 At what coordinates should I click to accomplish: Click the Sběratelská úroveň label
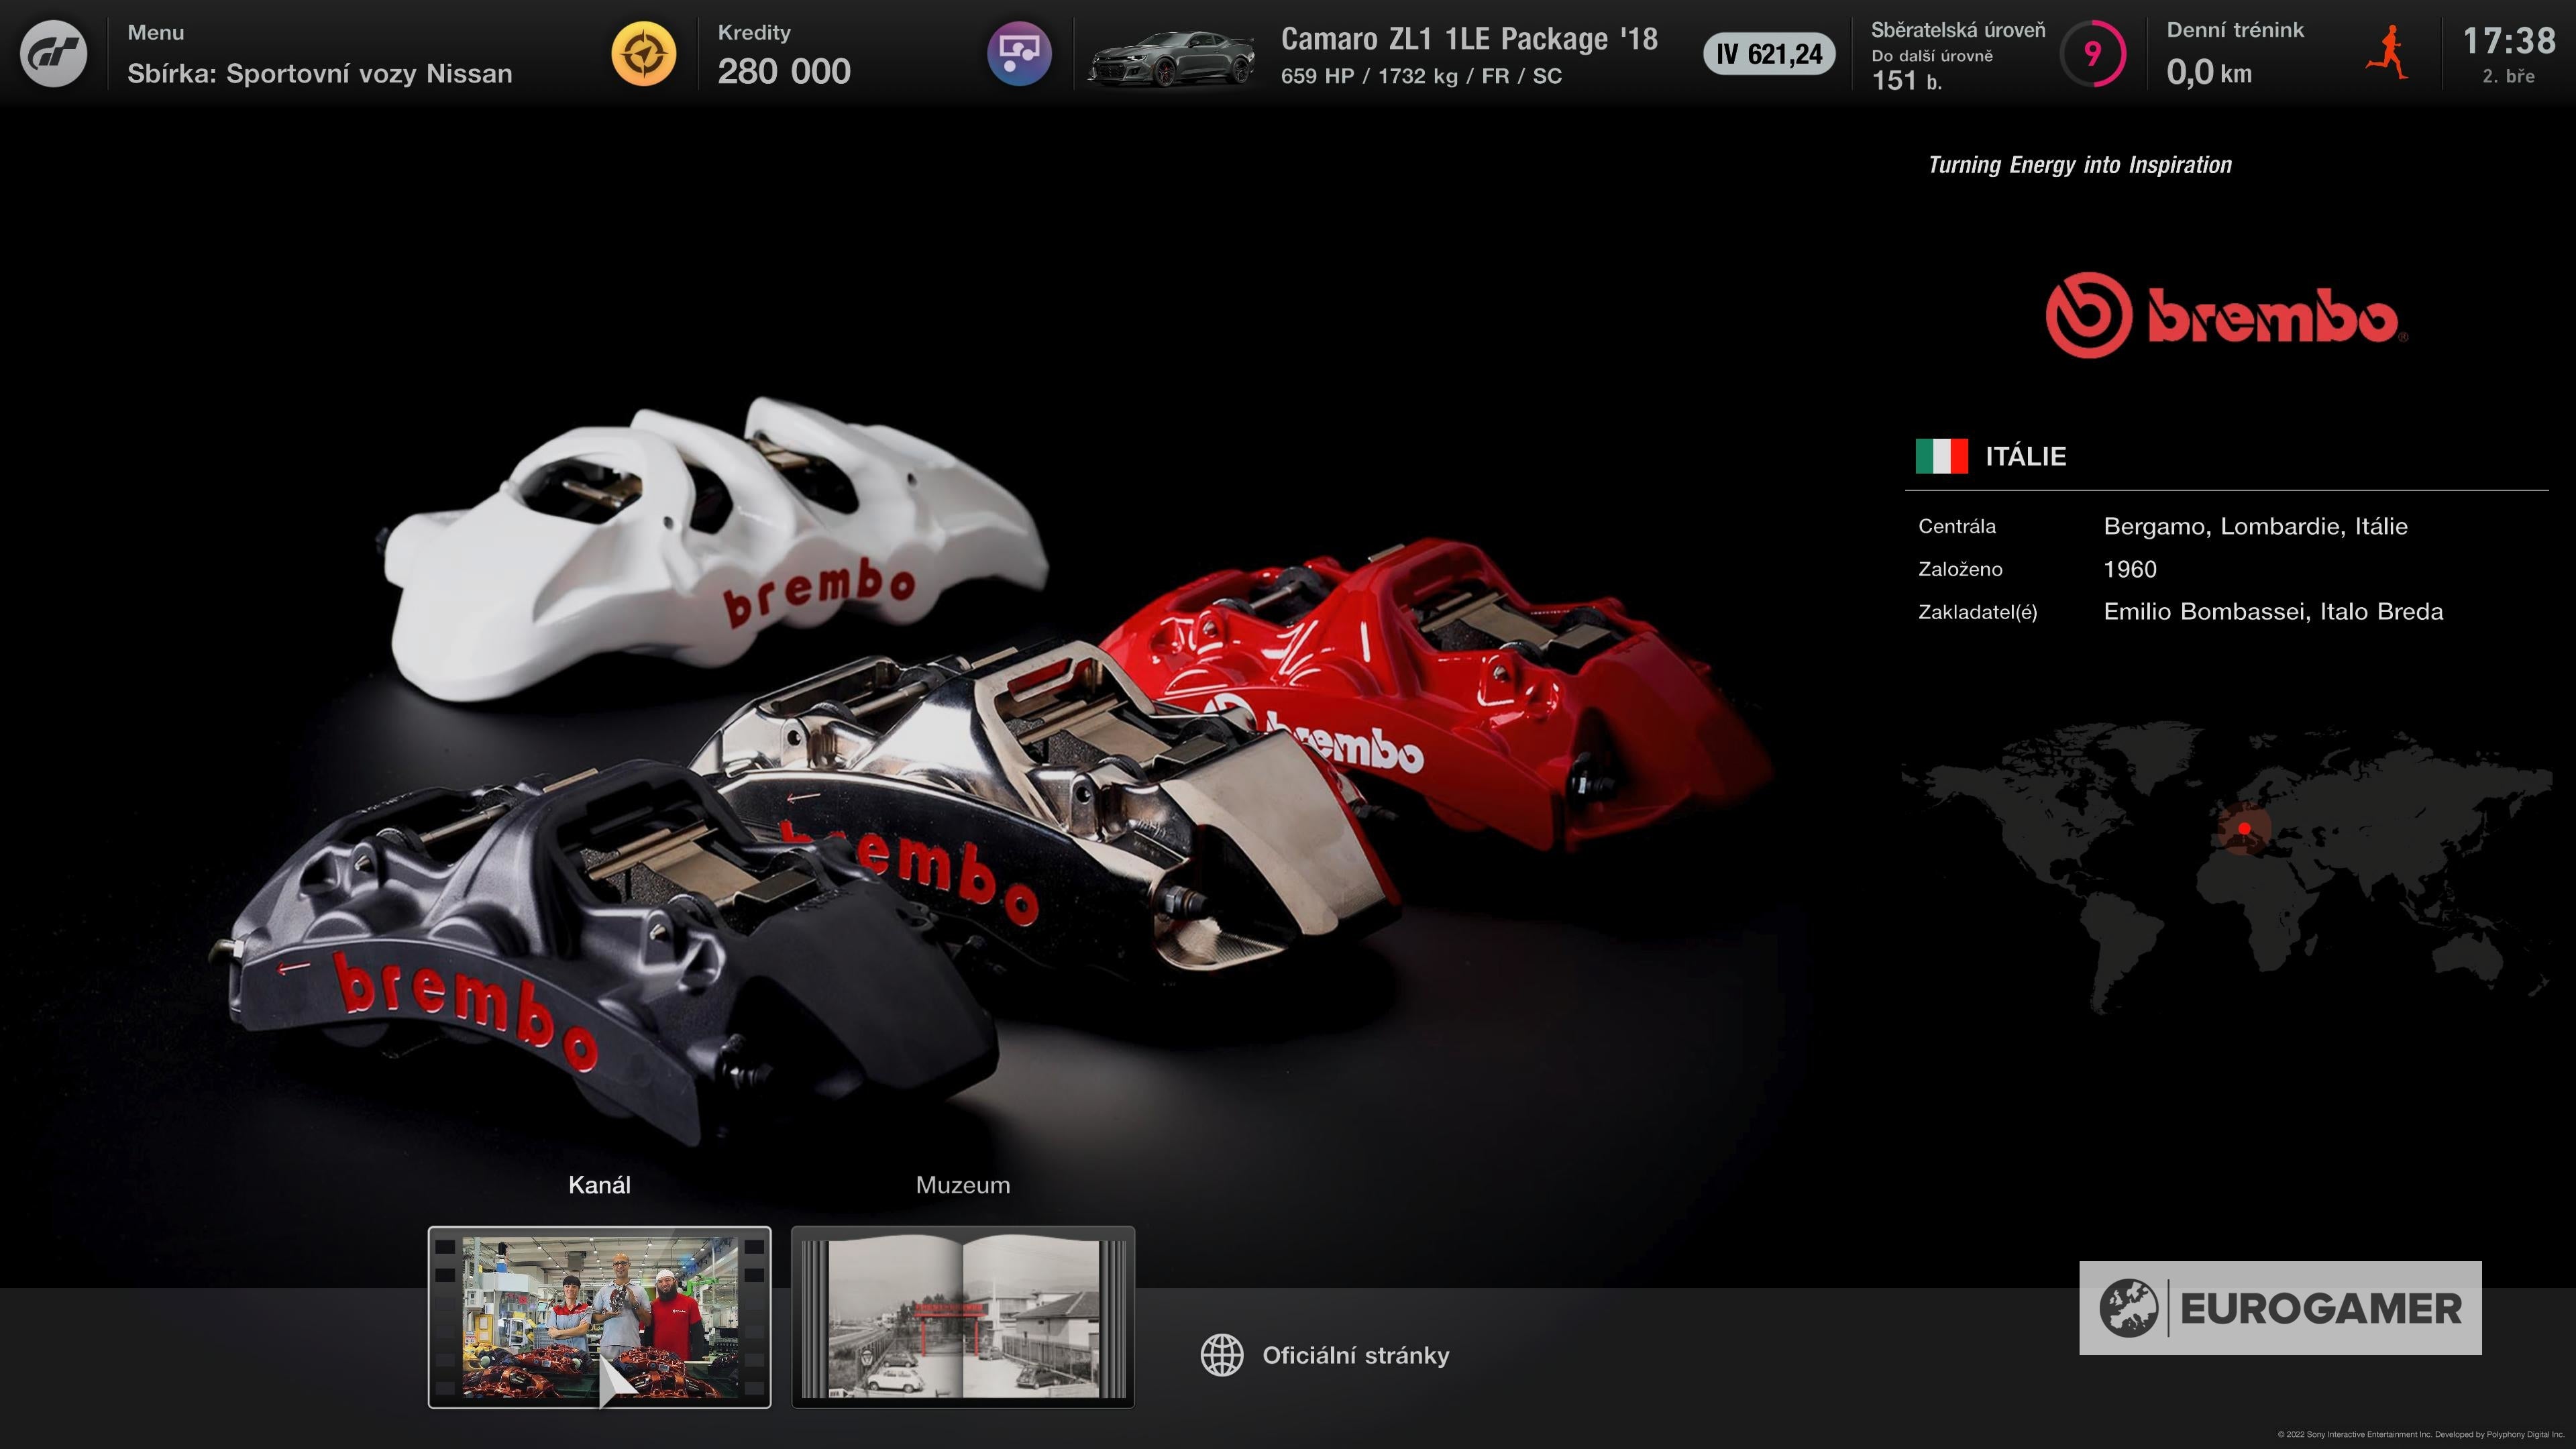point(1958,30)
